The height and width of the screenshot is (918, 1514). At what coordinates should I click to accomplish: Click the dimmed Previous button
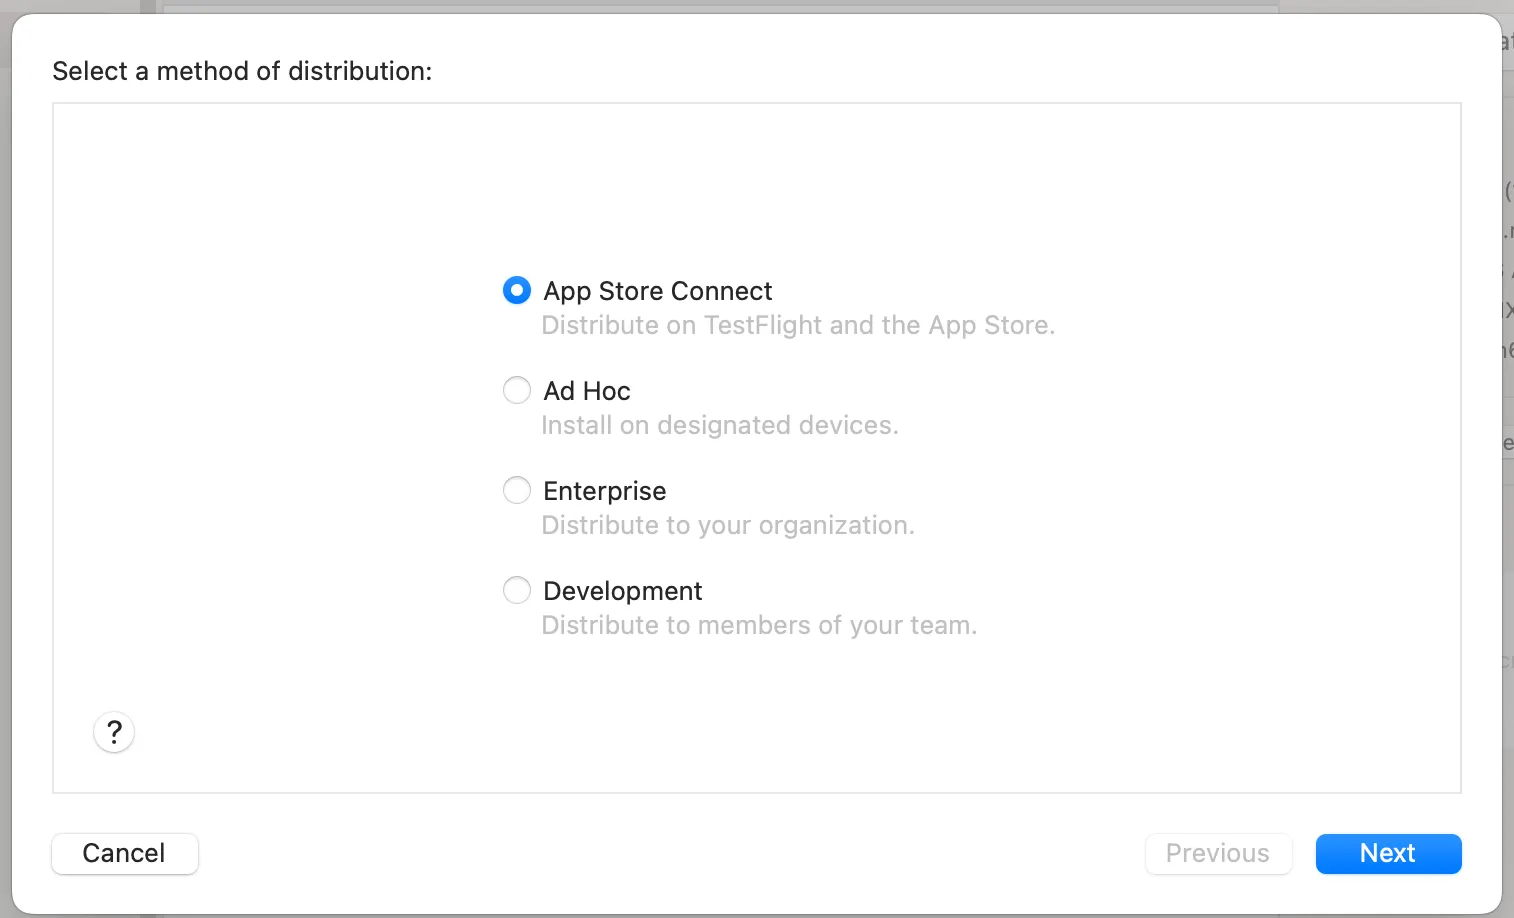pyautogui.click(x=1218, y=853)
